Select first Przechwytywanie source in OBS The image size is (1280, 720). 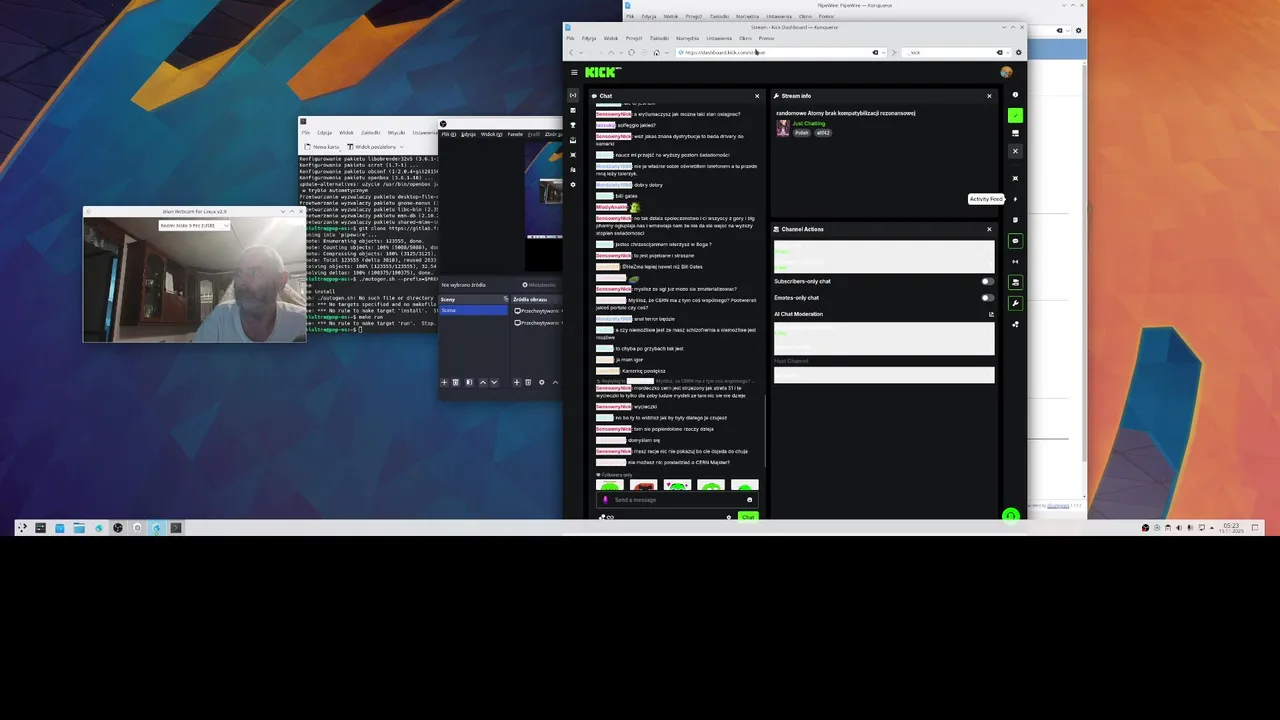tap(538, 311)
